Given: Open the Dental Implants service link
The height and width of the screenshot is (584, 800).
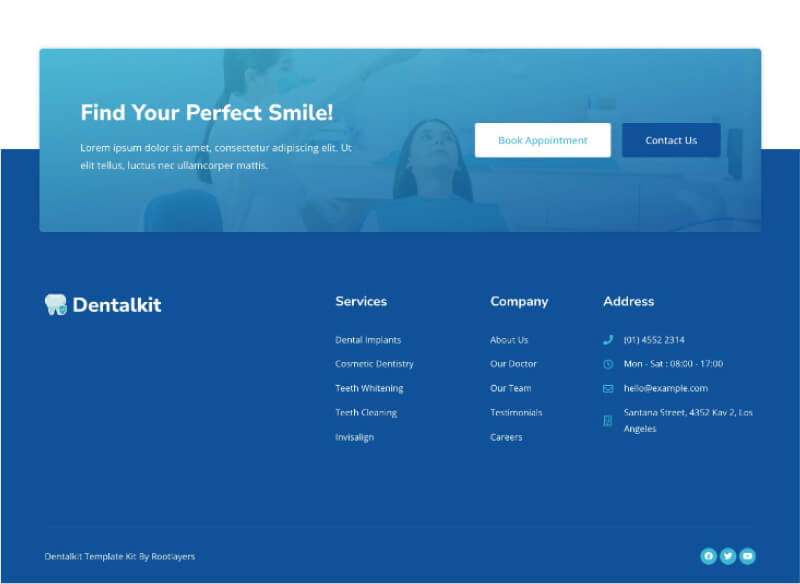Looking at the screenshot, I should pos(368,340).
